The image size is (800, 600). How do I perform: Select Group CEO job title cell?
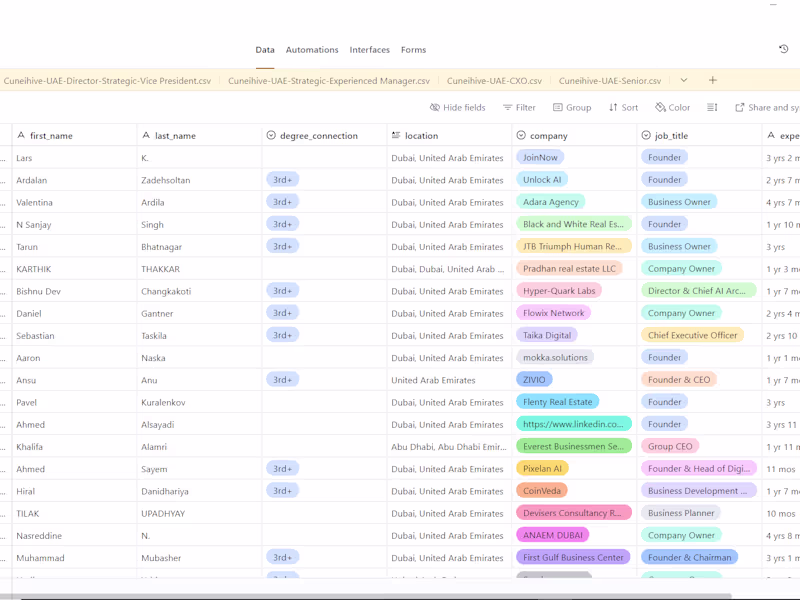(x=699, y=446)
